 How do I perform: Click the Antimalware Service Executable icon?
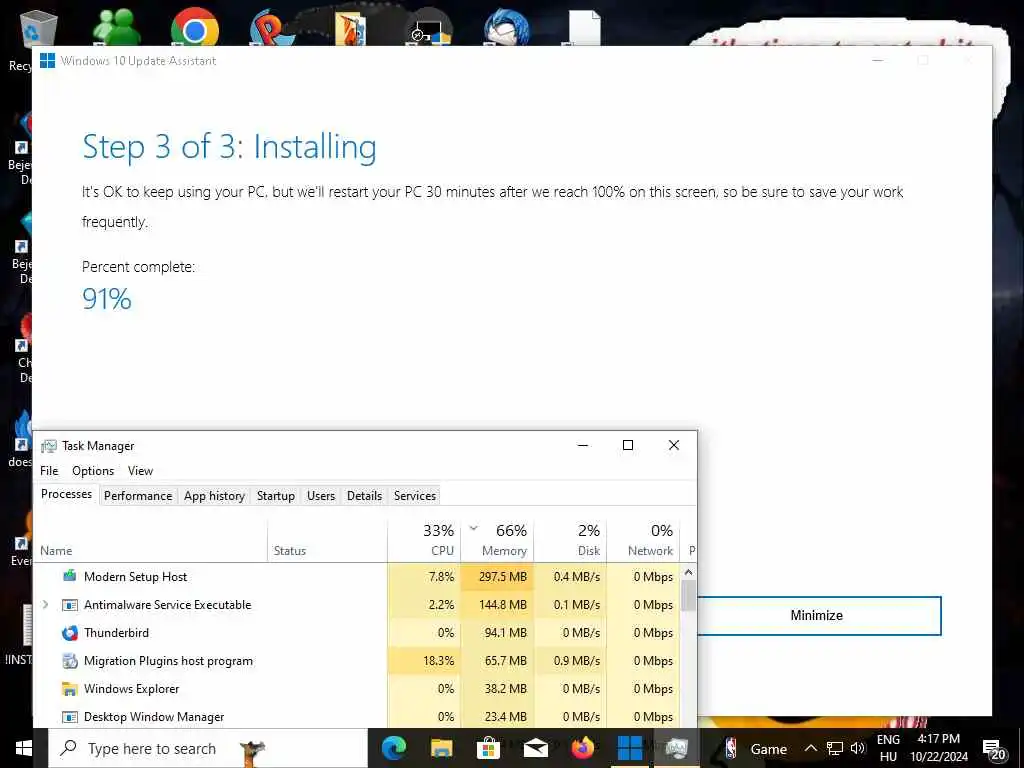69,605
